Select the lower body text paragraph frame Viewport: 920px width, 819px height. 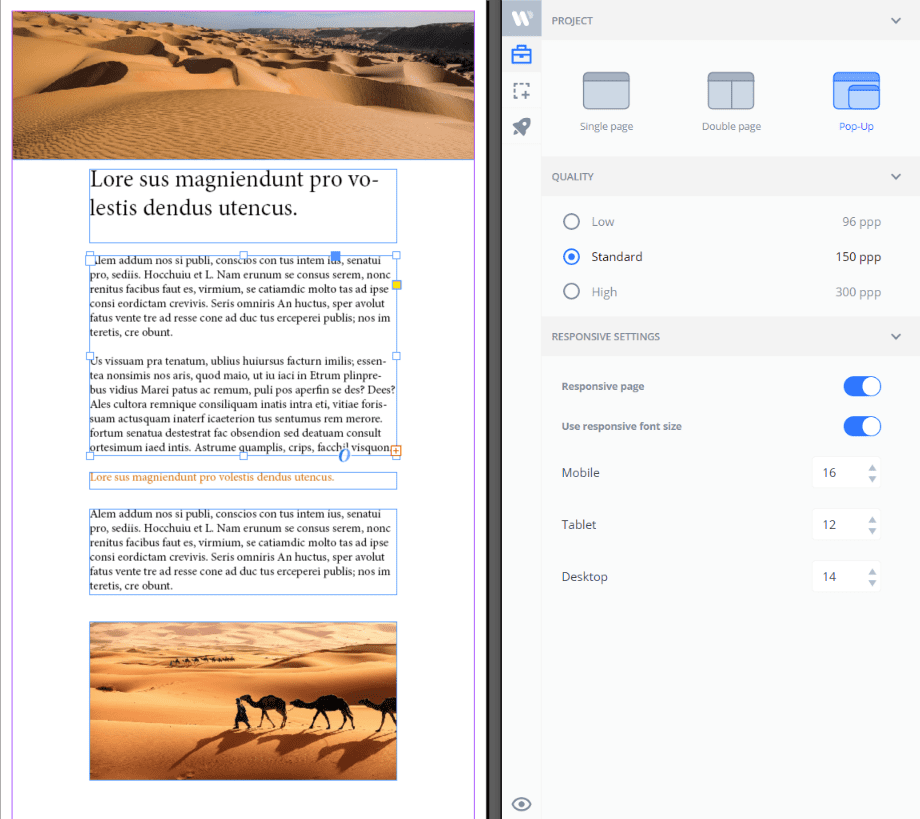tap(243, 551)
